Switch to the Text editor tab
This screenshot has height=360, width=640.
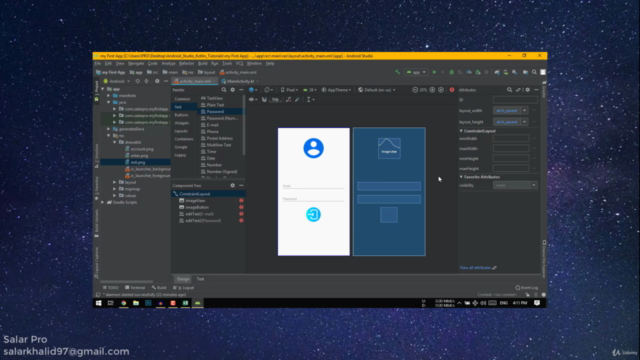[x=200, y=279]
